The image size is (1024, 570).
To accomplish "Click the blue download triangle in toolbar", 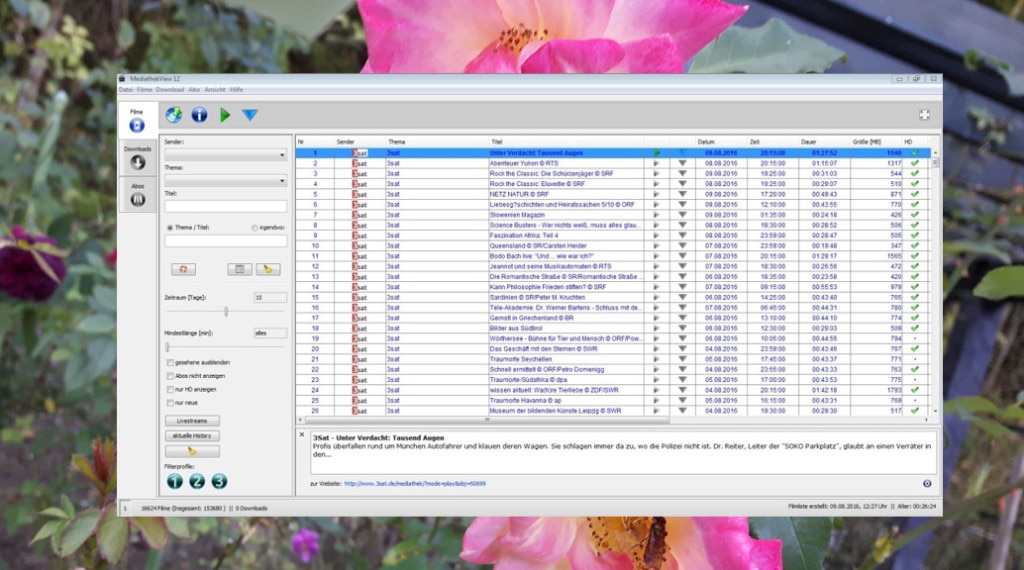I will [x=250, y=115].
